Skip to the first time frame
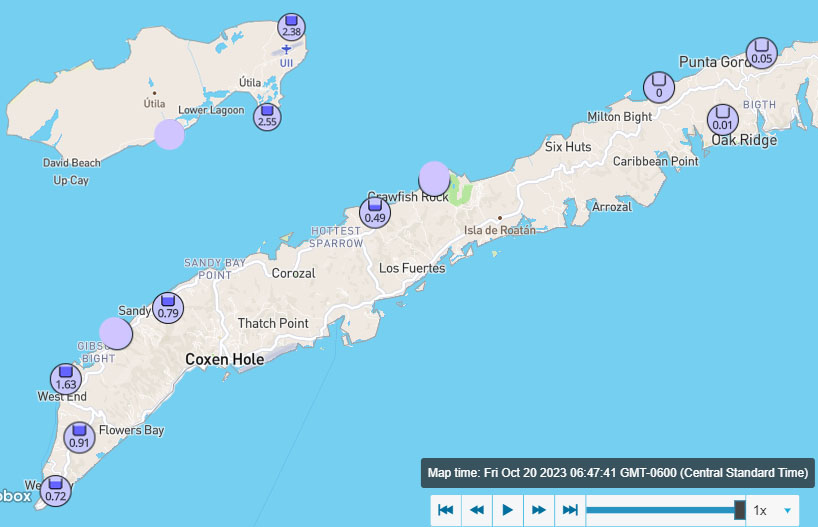The height and width of the screenshot is (527, 818). 446,510
